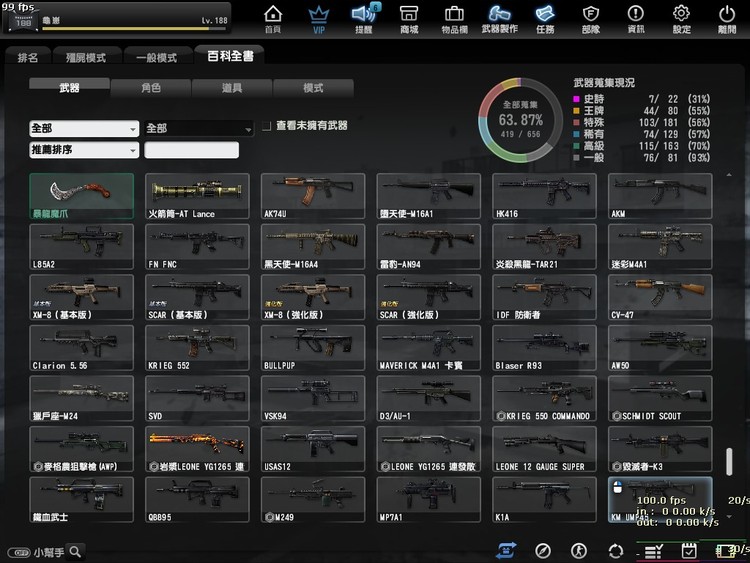The width and height of the screenshot is (750, 563).
Task: Open the 資訊 info icon
Action: pyautogui.click(x=636, y=19)
